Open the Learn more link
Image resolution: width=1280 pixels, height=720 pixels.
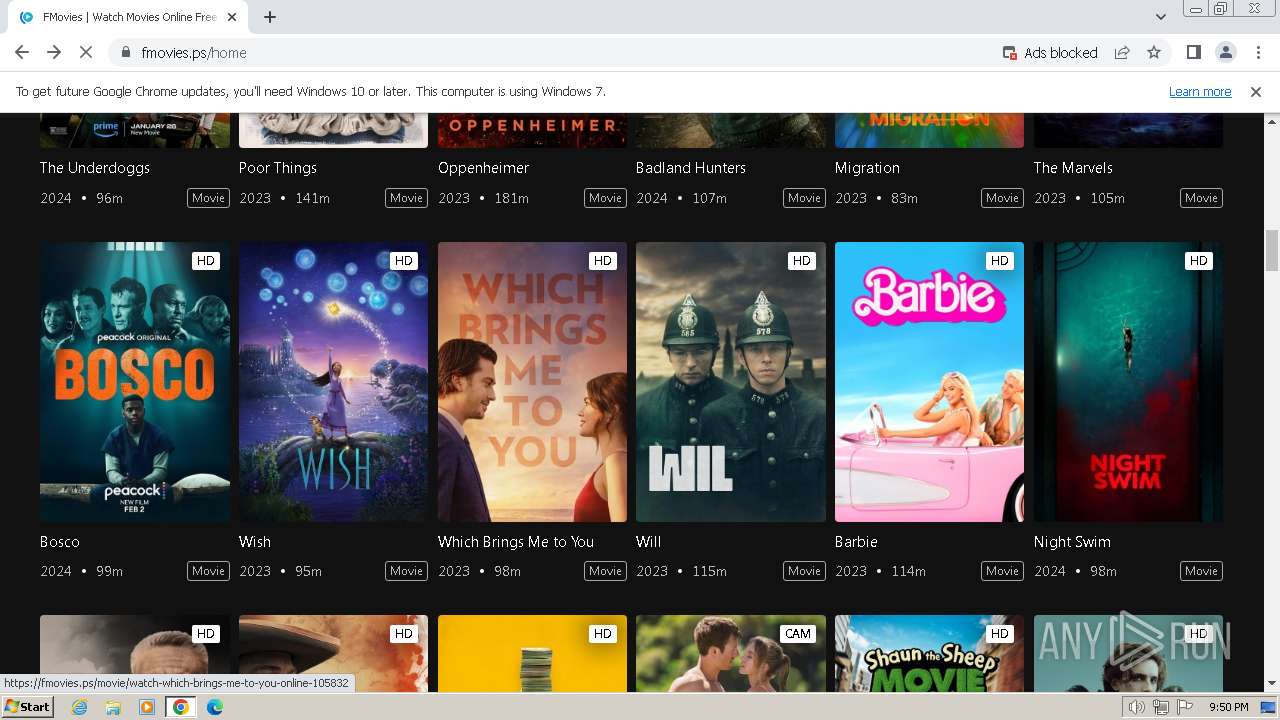click(x=1200, y=92)
